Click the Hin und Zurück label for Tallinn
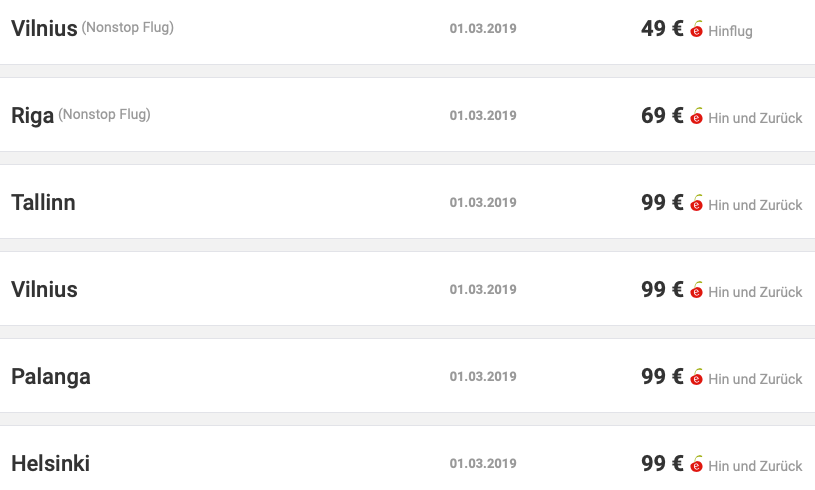This screenshot has width=815, height=490. click(755, 205)
